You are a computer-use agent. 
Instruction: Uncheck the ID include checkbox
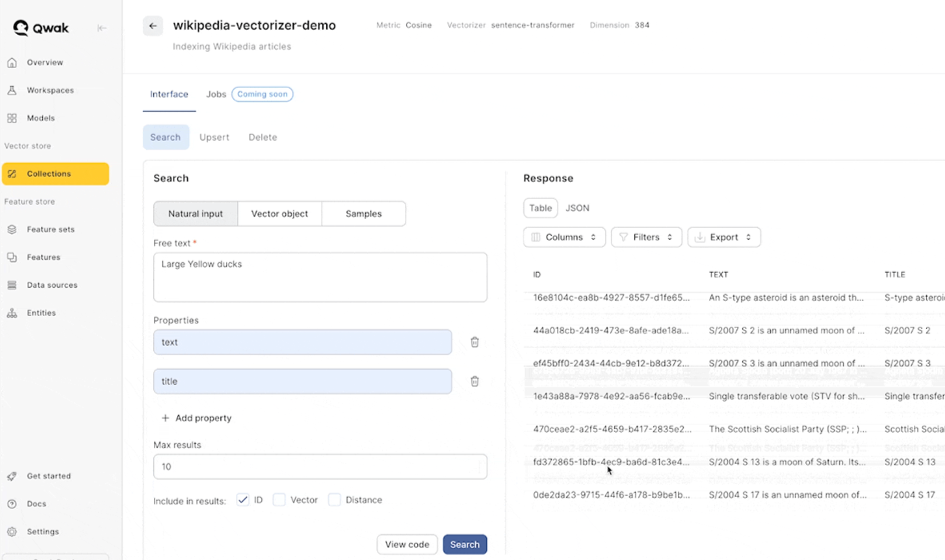pyautogui.click(x=243, y=500)
